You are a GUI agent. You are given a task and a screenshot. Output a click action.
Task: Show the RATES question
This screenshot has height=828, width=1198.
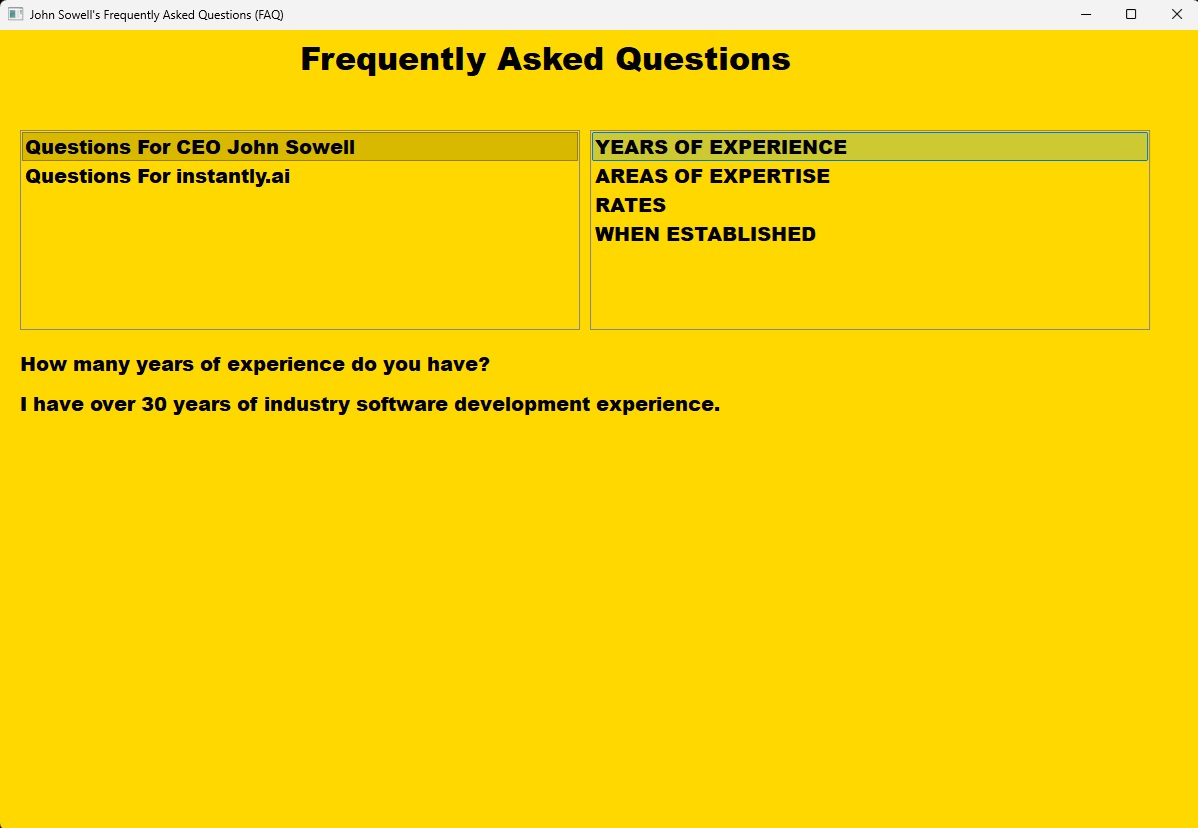tap(630, 206)
